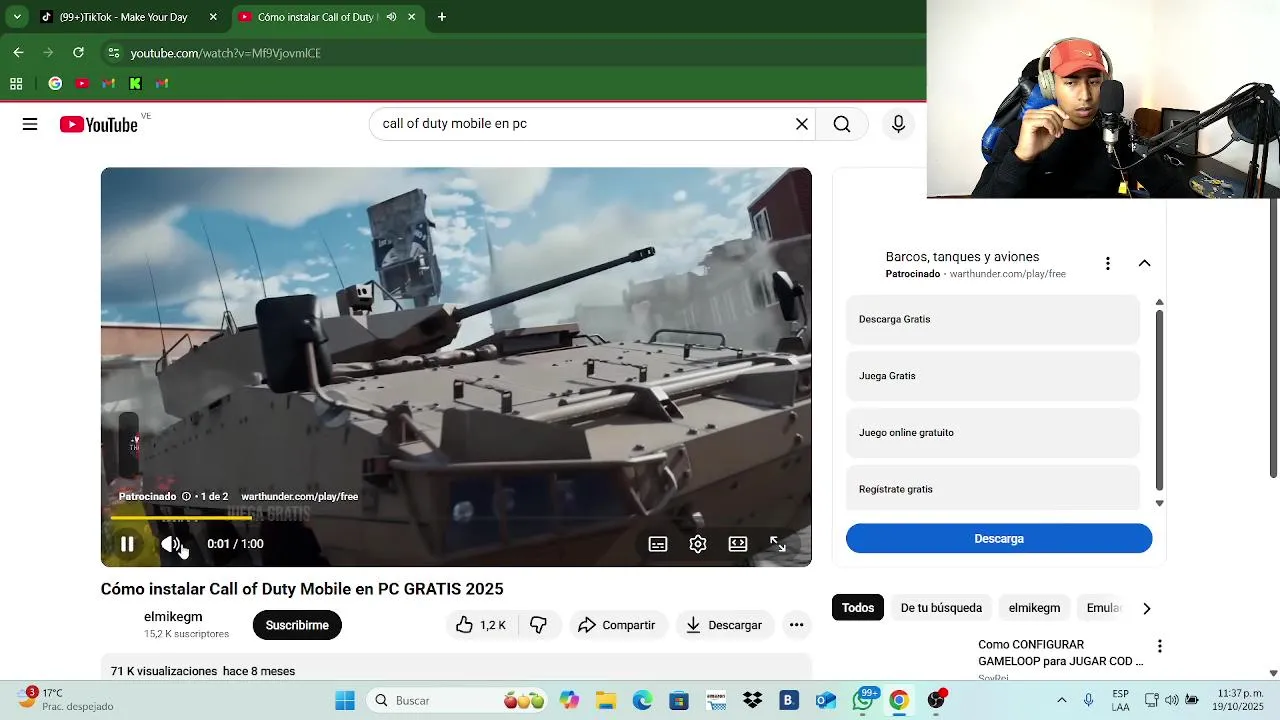The image size is (1280, 720).
Task: Click the Juego online gratuito ad option
Action: coord(993,433)
